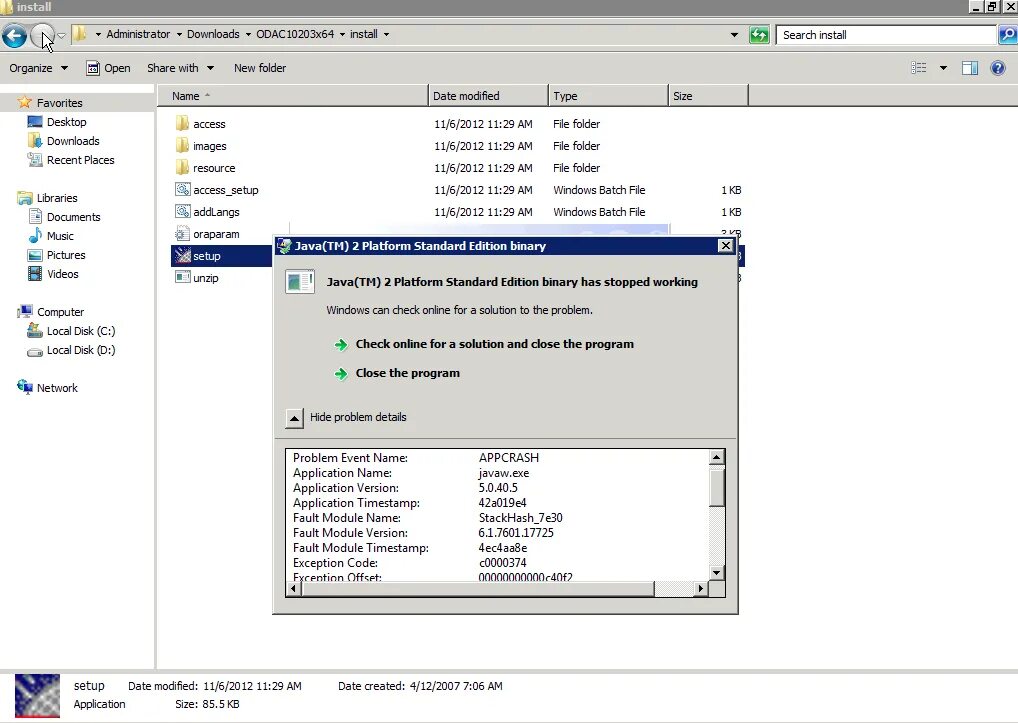Viewport: 1018px width, 723px height.
Task: Select the images folder icon
Action: point(182,145)
